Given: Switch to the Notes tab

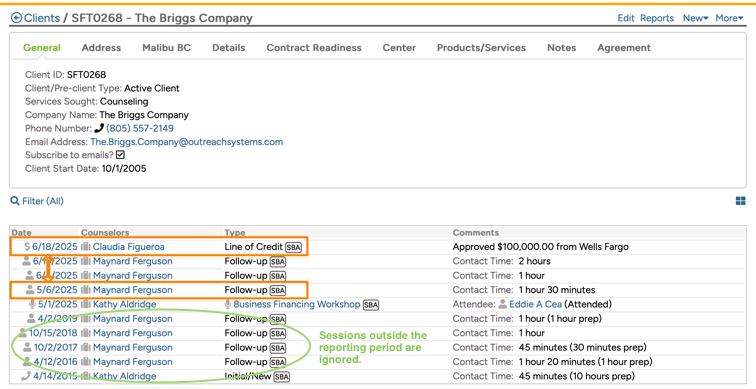Looking at the screenshot, I should [x=562, y=48].
